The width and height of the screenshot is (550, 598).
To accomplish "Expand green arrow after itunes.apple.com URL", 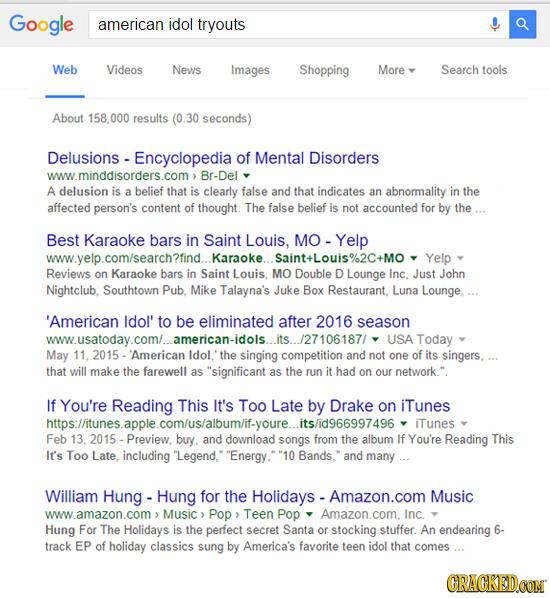I will (x=404, y=423).
